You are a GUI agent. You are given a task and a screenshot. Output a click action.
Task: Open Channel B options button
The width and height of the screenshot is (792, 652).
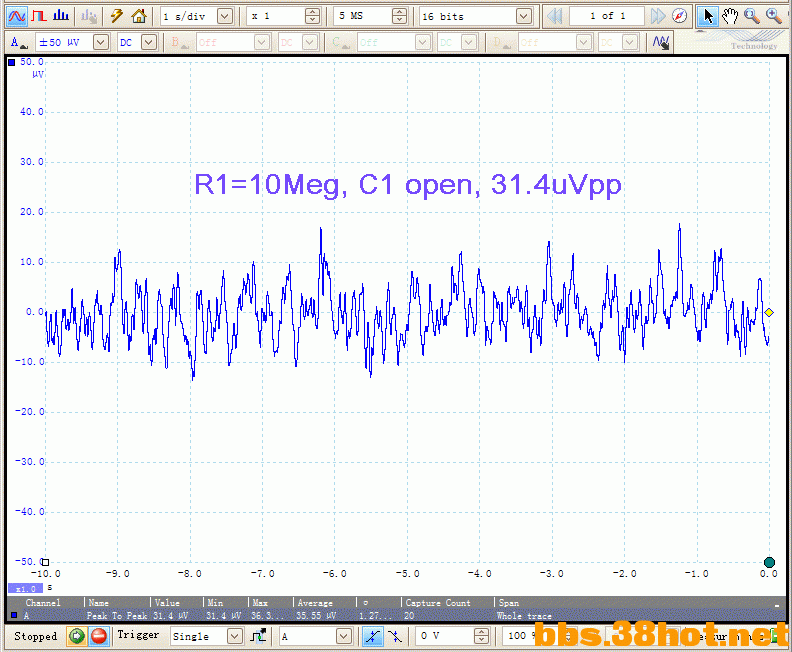[x=179, y=42]
